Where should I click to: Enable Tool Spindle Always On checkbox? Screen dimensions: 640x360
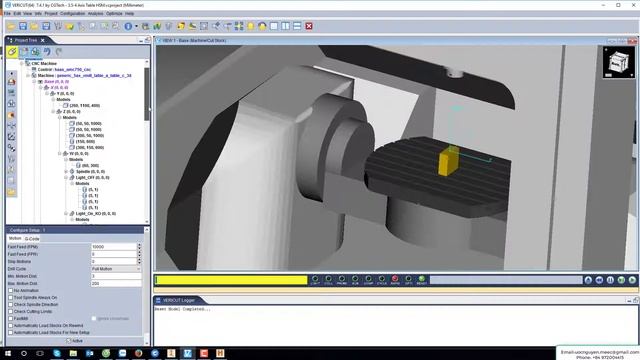tap(11, 298)
